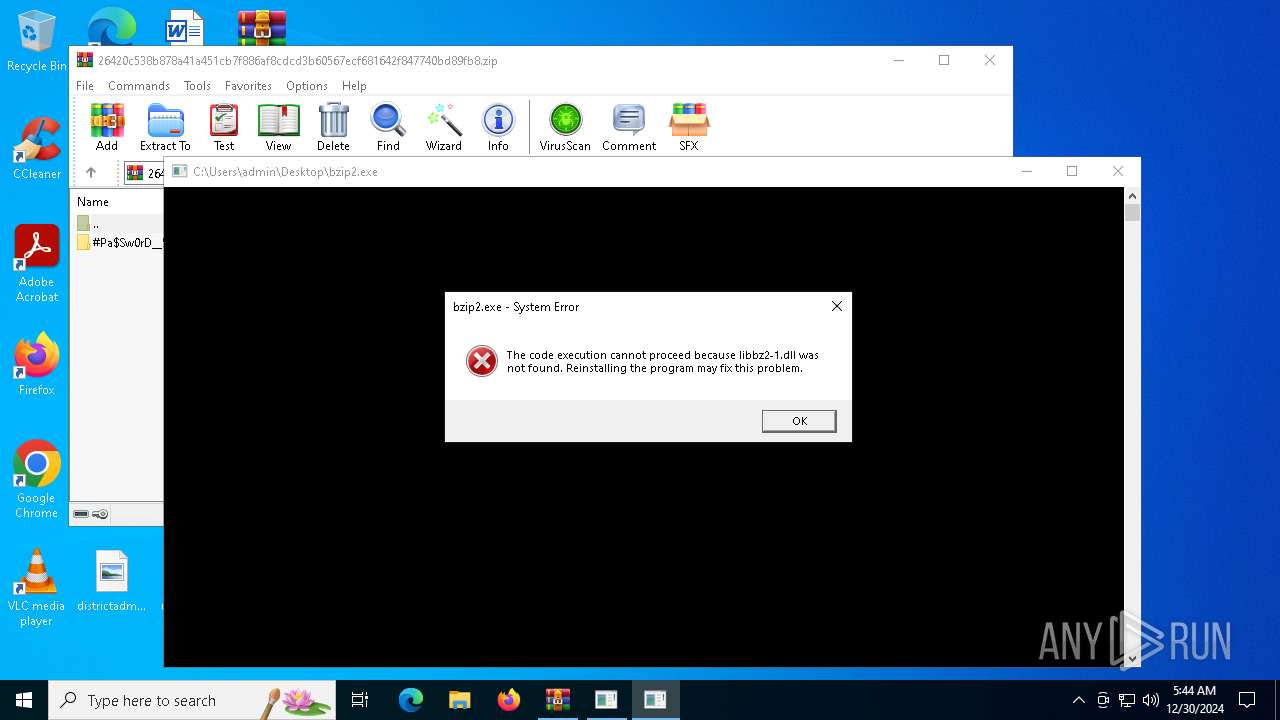This screenshot has height=720, width=1280.
Task: Open File Explorer from the taskbar
Action: click(x=460, y=700)
